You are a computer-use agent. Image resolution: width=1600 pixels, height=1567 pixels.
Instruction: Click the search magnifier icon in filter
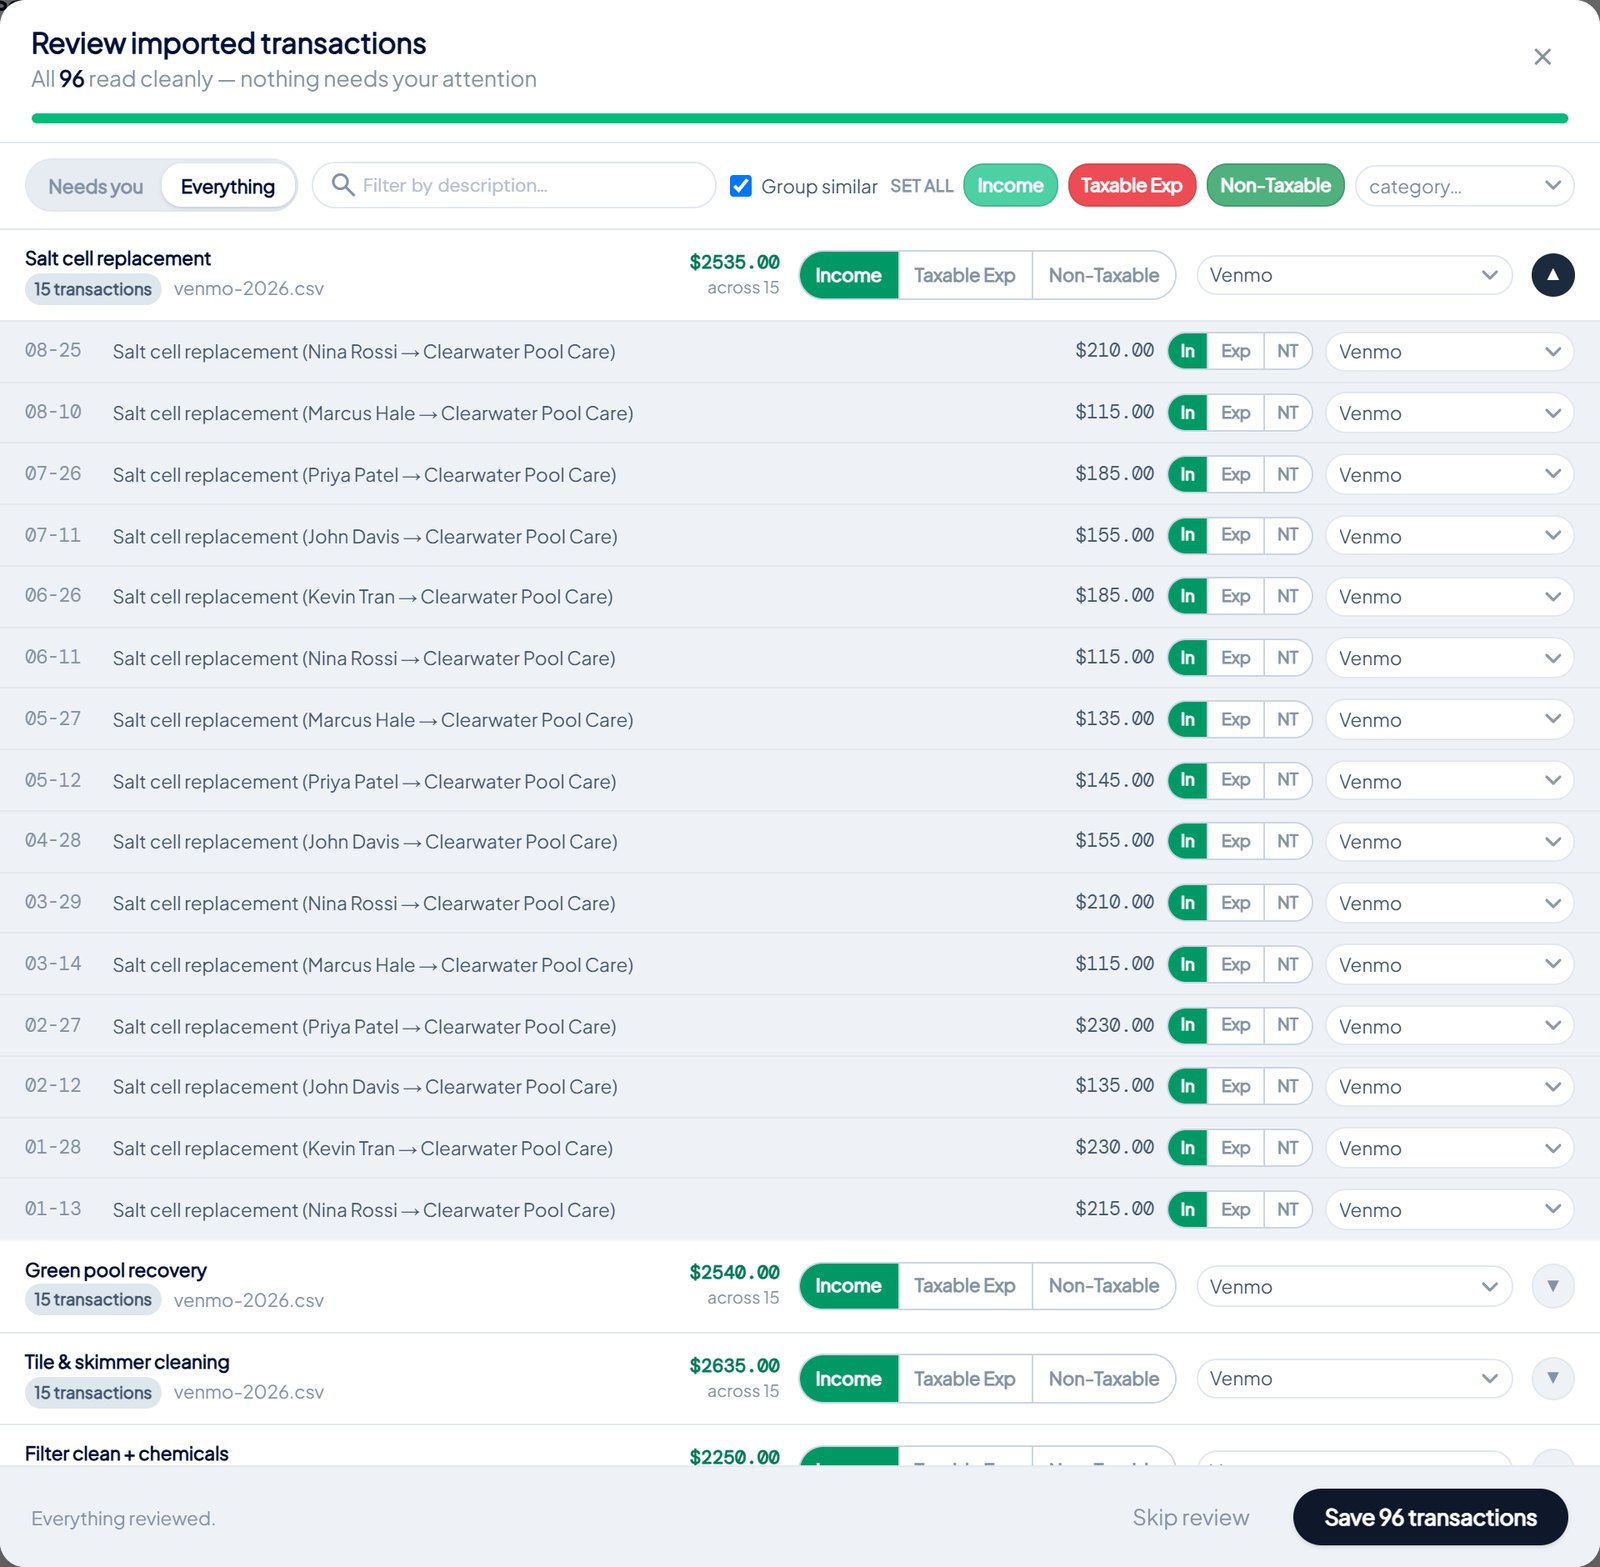point(343,185)
